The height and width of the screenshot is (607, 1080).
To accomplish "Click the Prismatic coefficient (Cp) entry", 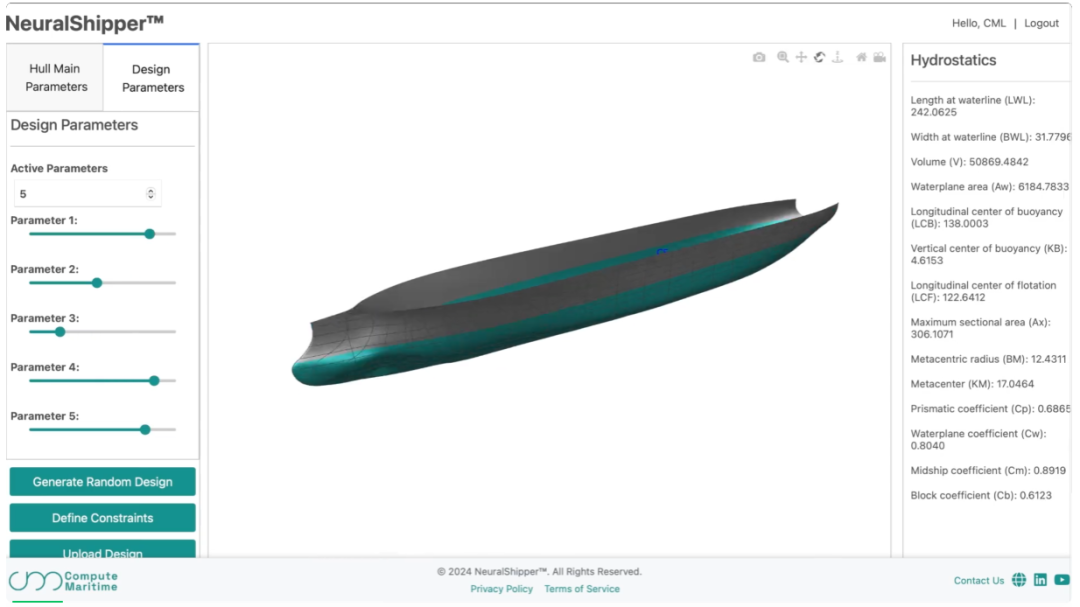I will coord(990,409).
